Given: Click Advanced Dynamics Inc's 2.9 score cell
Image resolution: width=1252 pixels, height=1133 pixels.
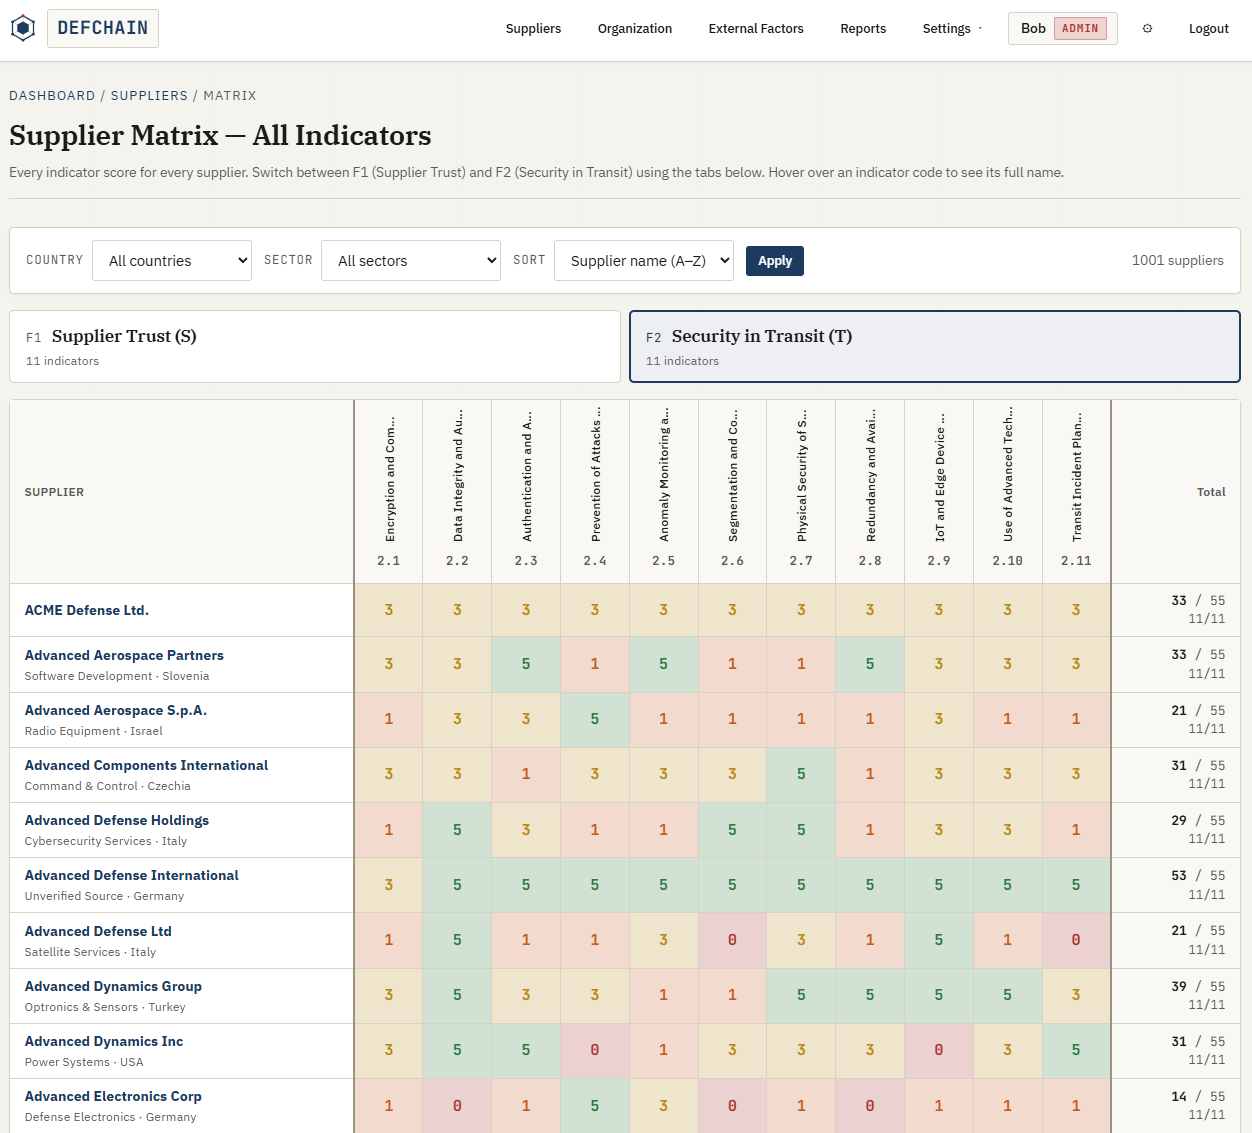Looking at the screenshot, I should pos(939,1050).
